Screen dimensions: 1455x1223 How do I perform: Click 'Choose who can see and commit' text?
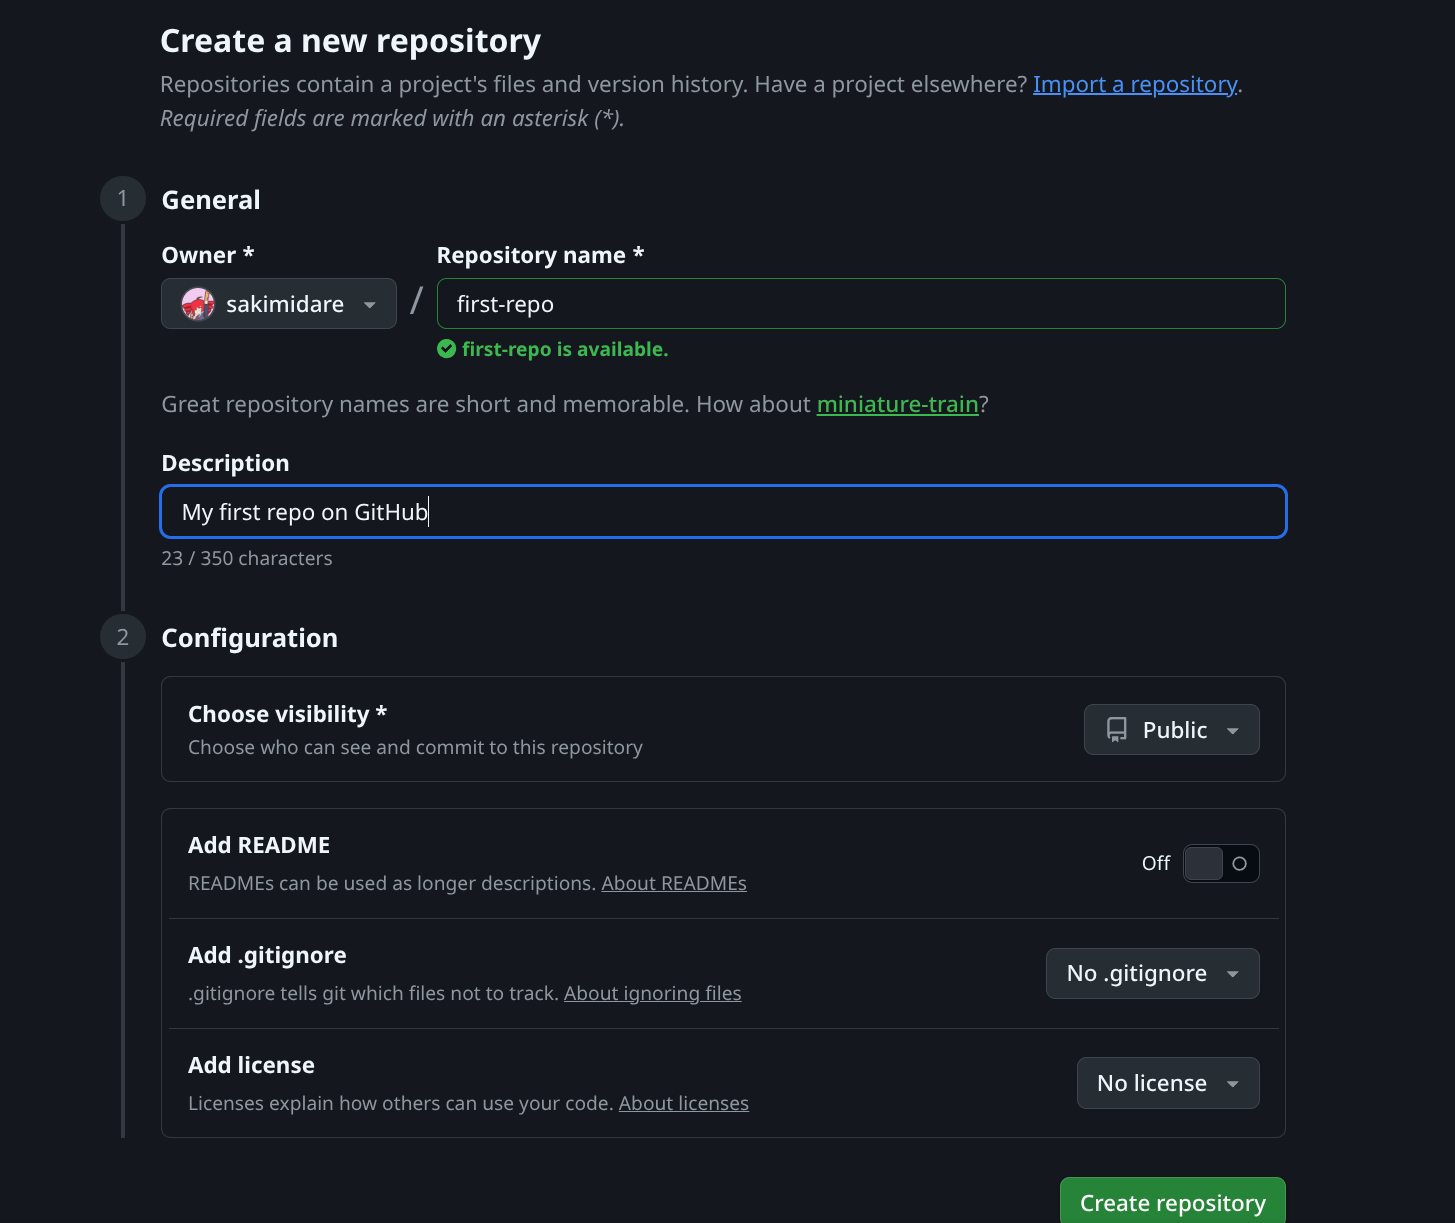416,747
